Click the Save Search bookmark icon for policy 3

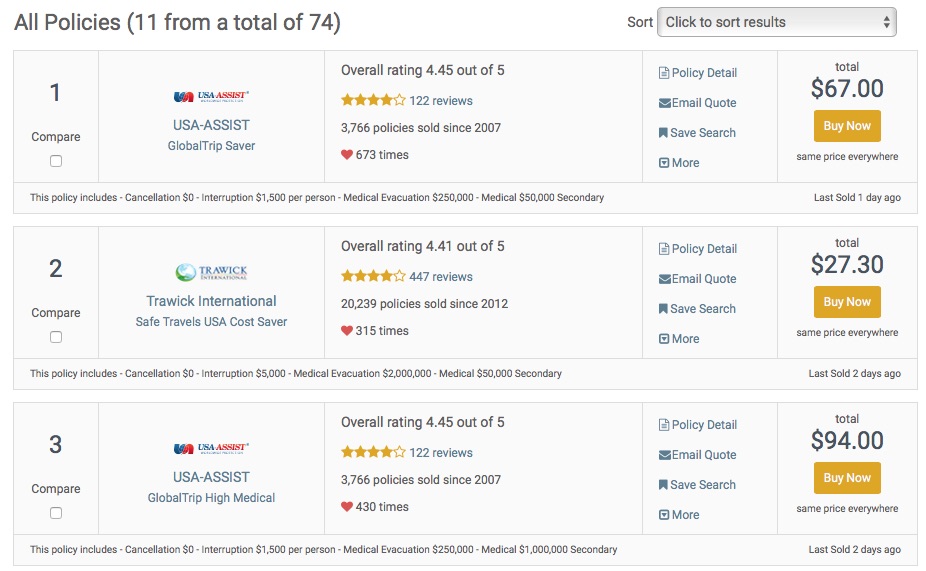(663, 485)
